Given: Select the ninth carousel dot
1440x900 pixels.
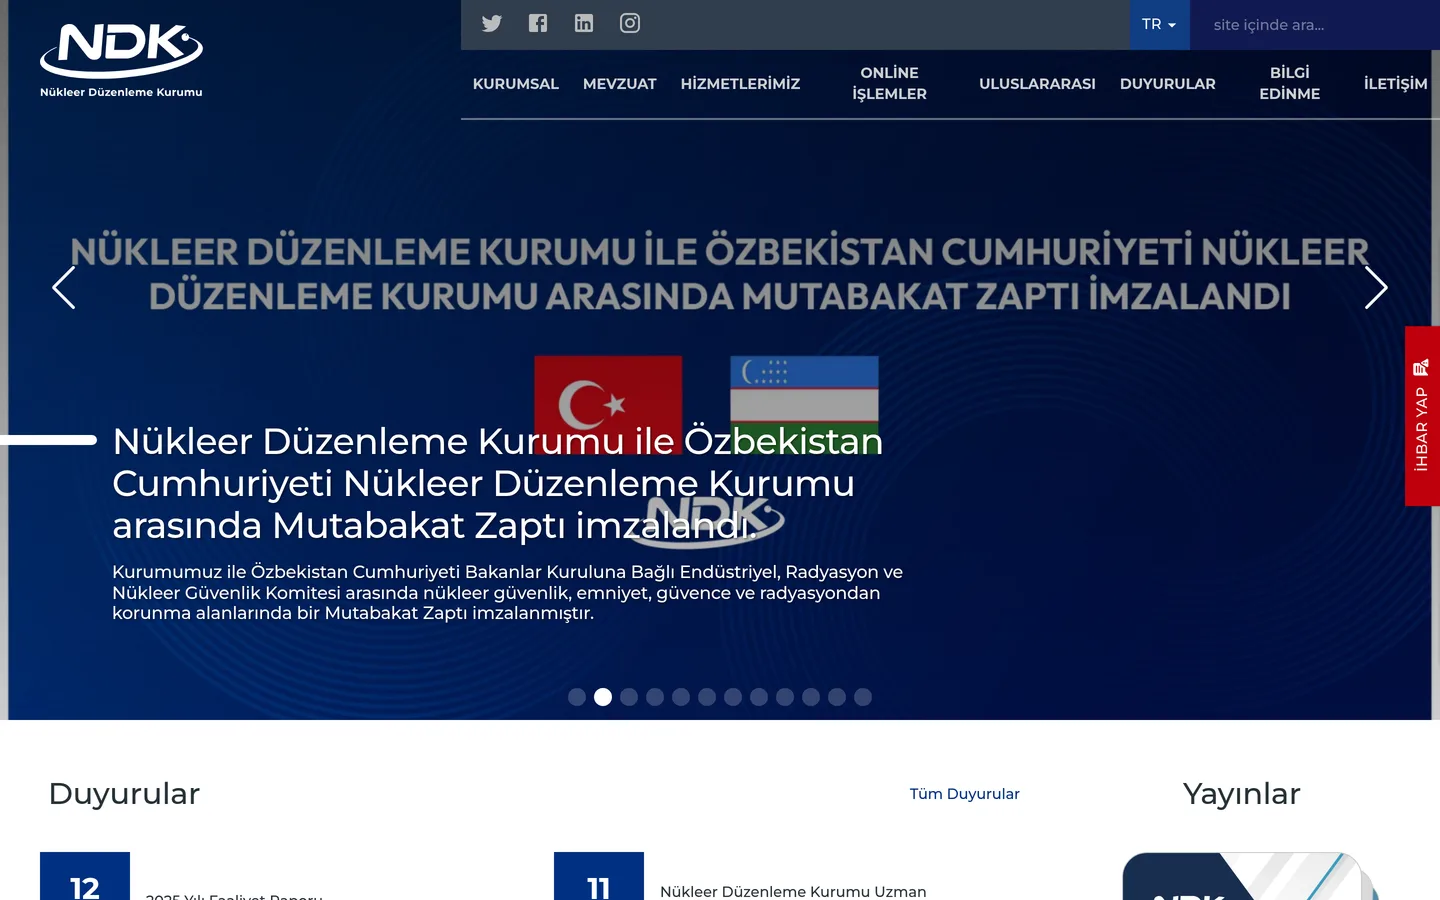Looking at the screenshot, I should (785, 697).
